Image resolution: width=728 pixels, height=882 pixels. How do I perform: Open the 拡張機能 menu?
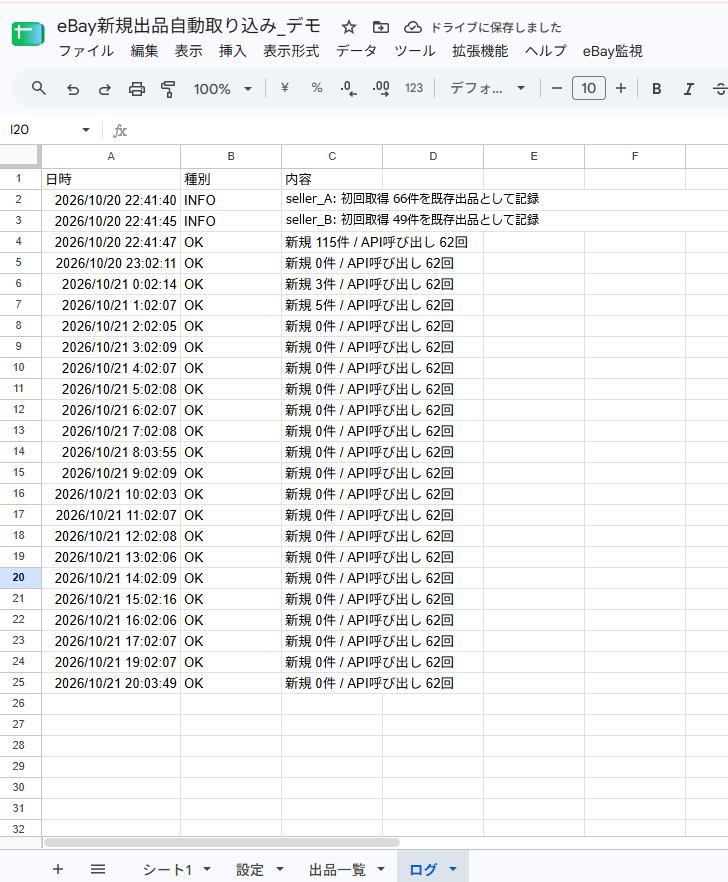(480, 51)
